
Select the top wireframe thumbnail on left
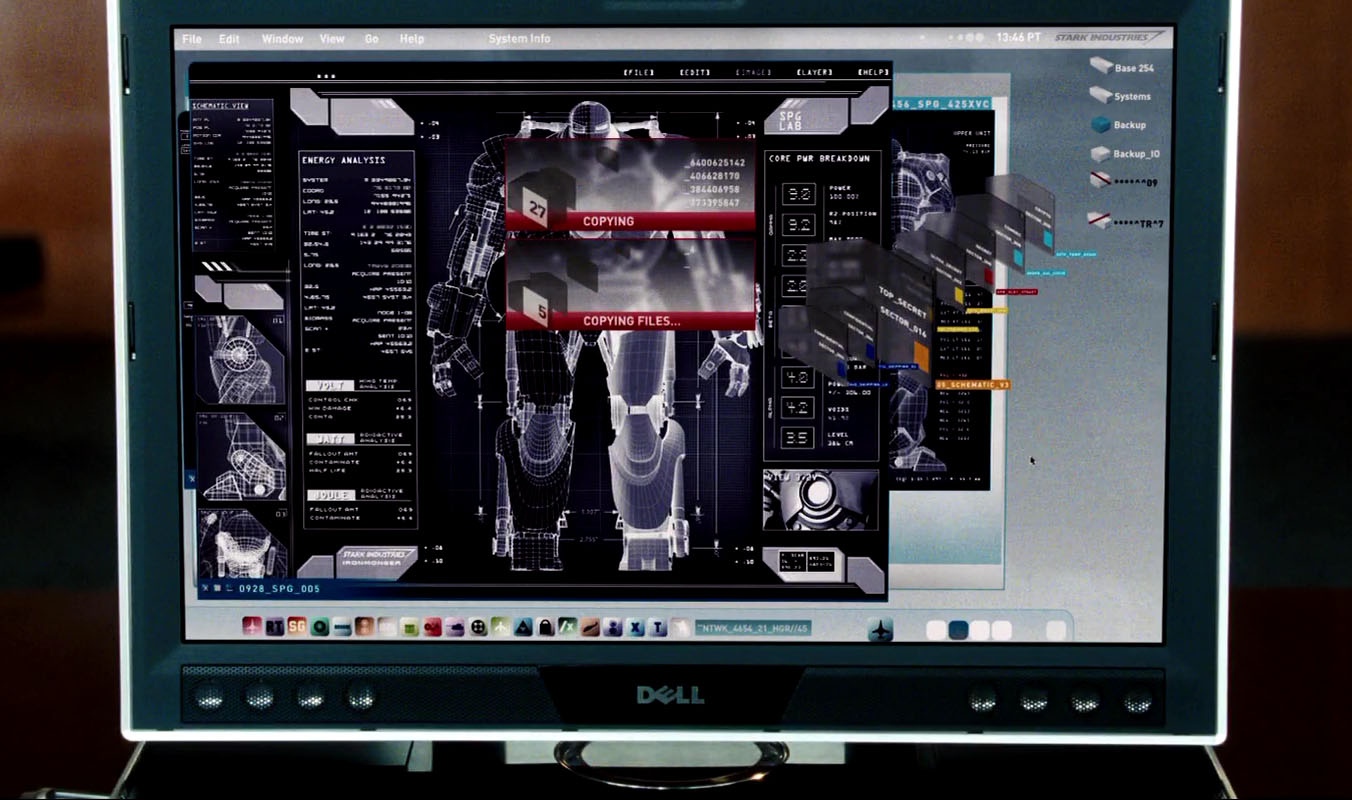pos(241,360)
